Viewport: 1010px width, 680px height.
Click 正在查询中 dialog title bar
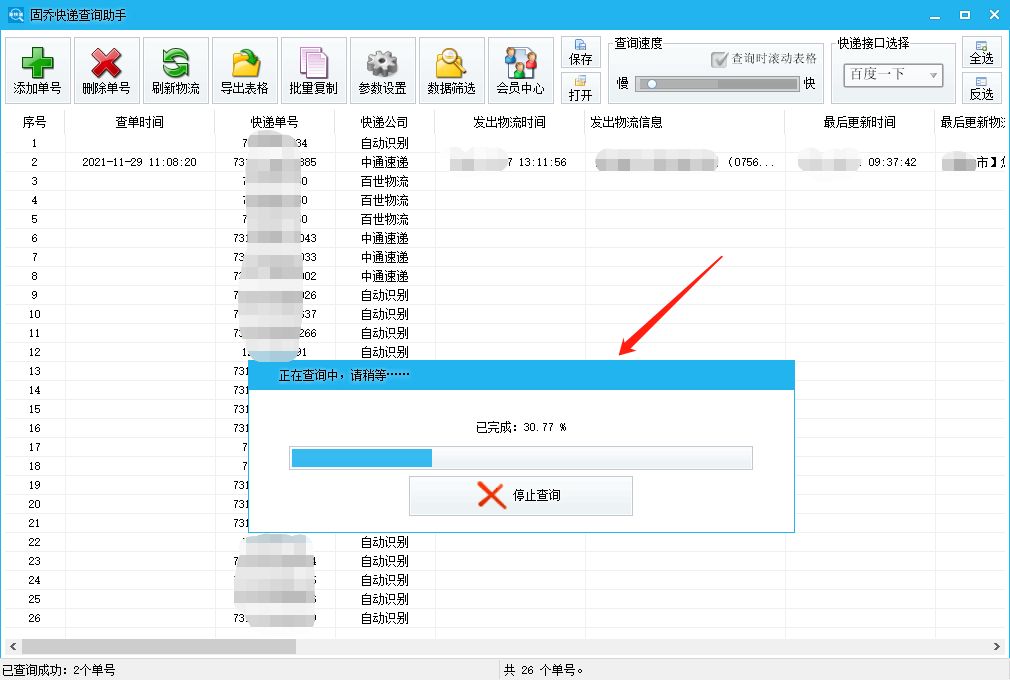point(521,375)
